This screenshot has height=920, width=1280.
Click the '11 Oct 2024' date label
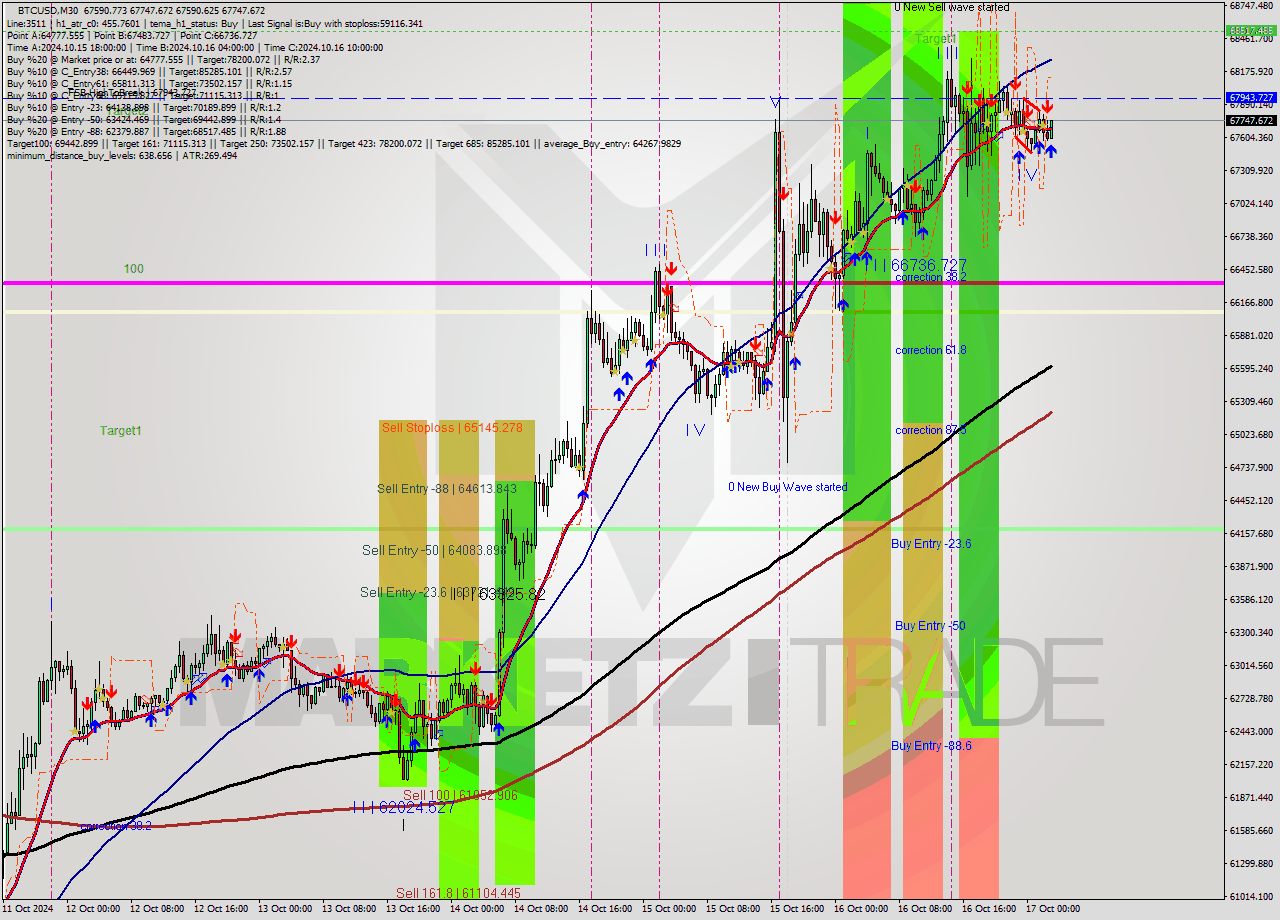30,909
